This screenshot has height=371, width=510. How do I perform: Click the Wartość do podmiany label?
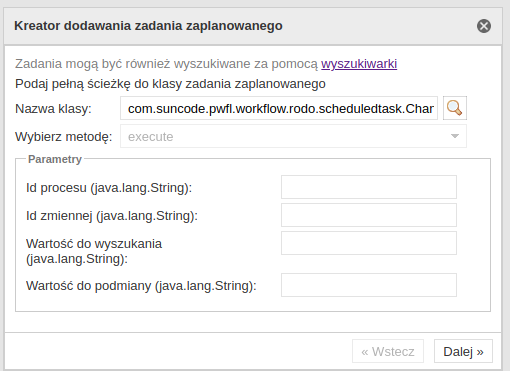[x=141, y=286]
